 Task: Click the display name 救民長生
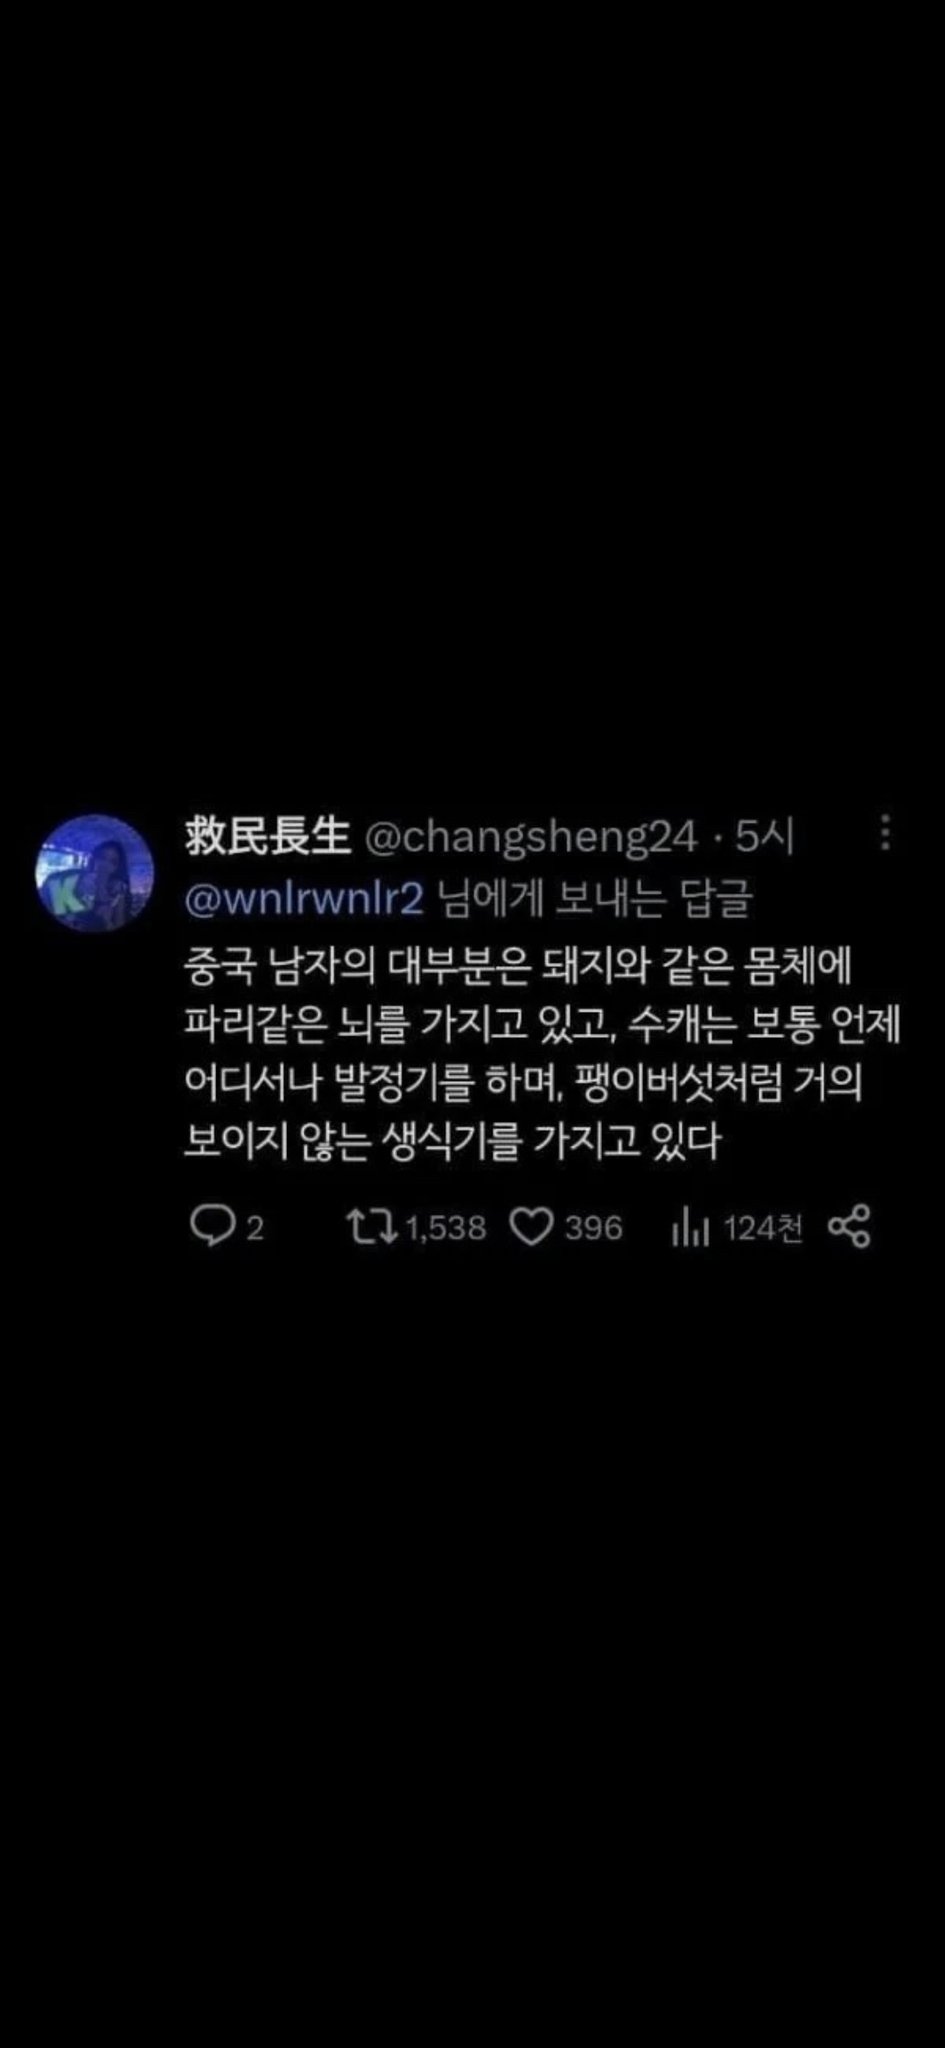point(267,836)
